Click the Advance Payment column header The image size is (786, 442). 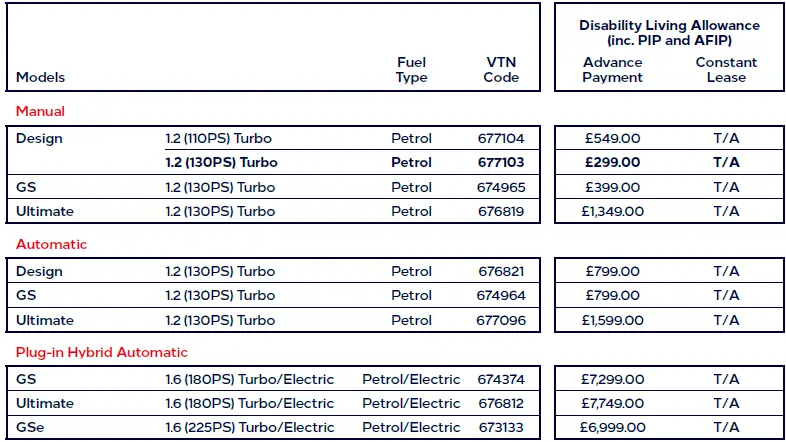(x=612, y=70)
